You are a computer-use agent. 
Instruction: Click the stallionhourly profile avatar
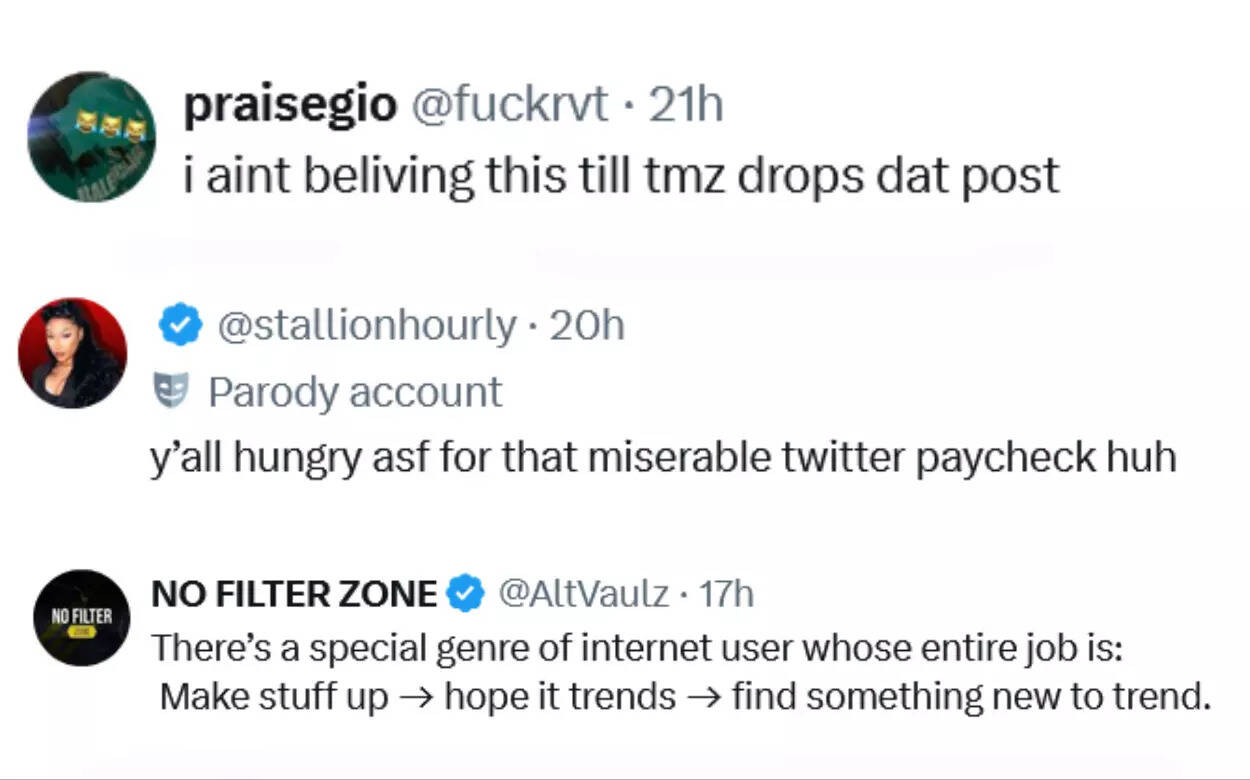[x=72, y=352]
